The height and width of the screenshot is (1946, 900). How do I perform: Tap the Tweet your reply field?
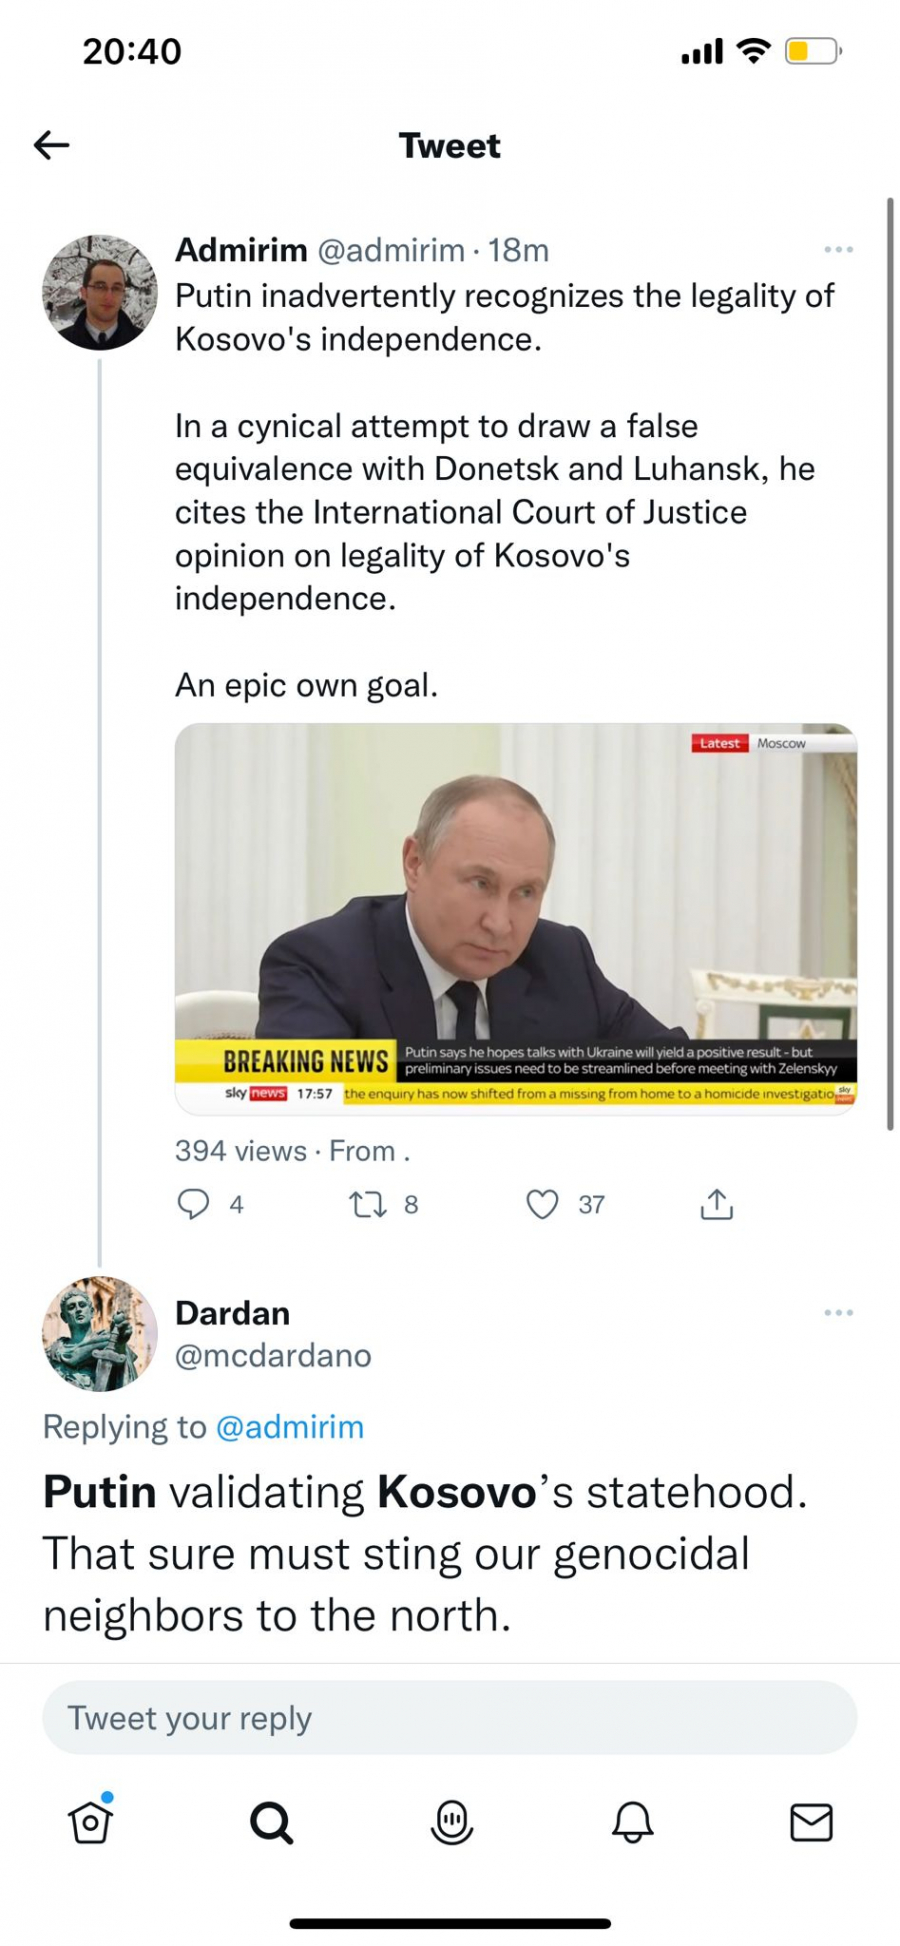[x=449, y=1717]
